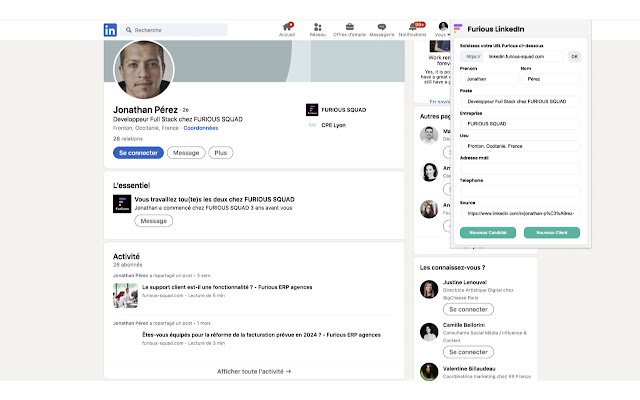This screenshot has width=640, height=400.
Task: Open the Plus options button
Action: (x=221, y=153)
